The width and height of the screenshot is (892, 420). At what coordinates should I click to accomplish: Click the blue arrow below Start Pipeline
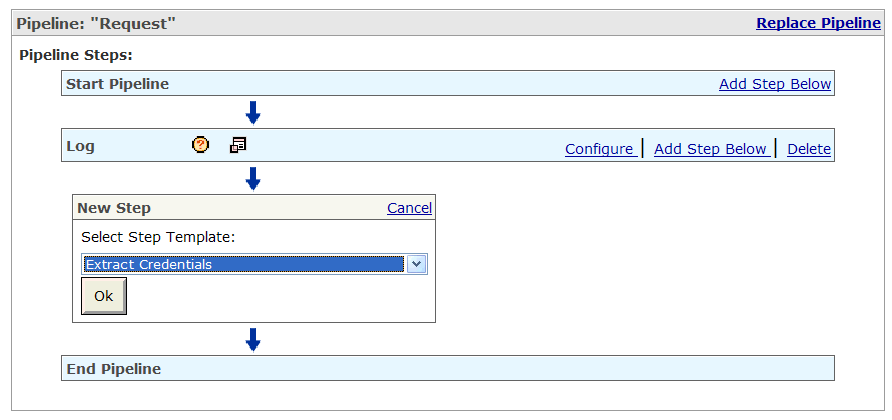(253, 113)
